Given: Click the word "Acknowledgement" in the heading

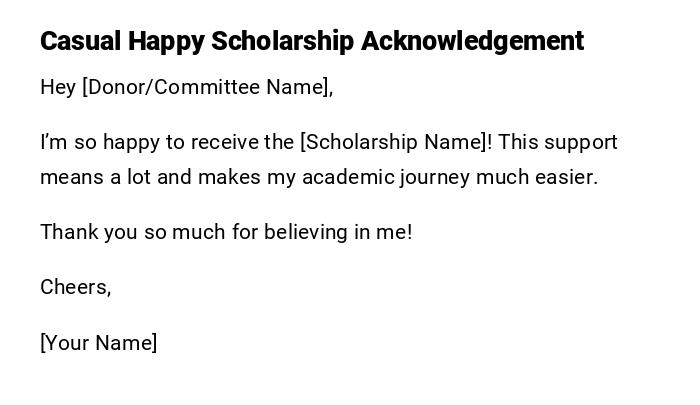Looking at the screenshot, I should (x=472, y=41).
